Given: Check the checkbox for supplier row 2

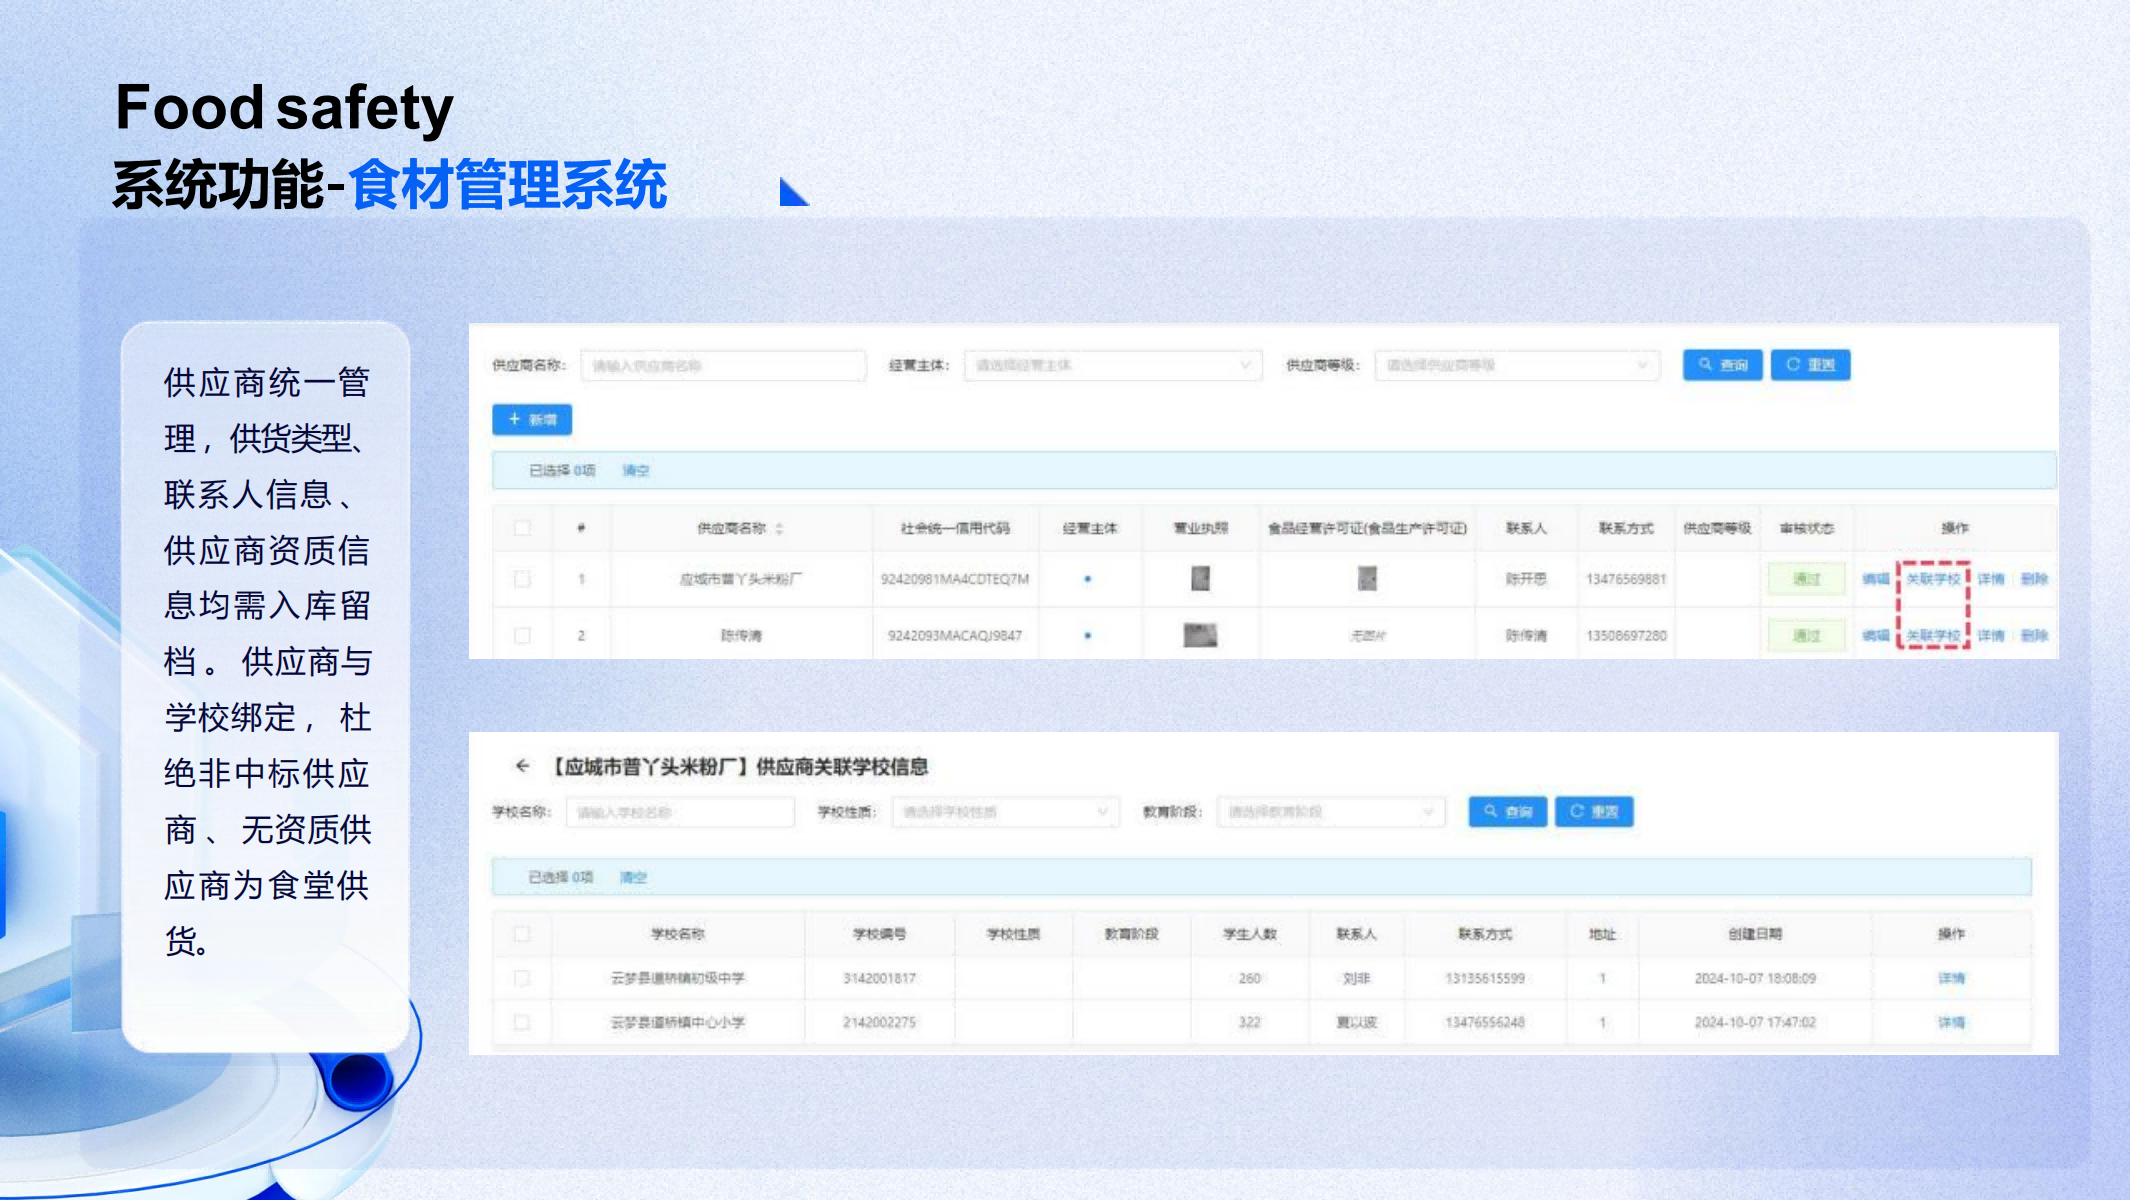Looking at the screenshot, I should 522,635.
